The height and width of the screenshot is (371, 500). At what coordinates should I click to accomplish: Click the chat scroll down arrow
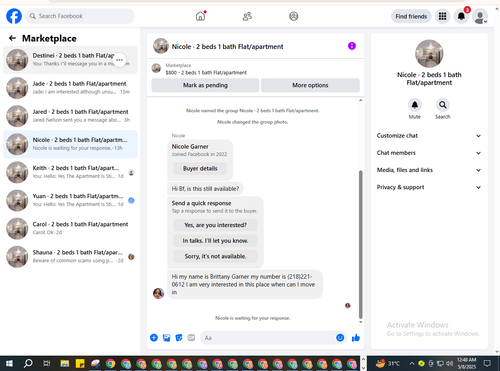point(360,322)
